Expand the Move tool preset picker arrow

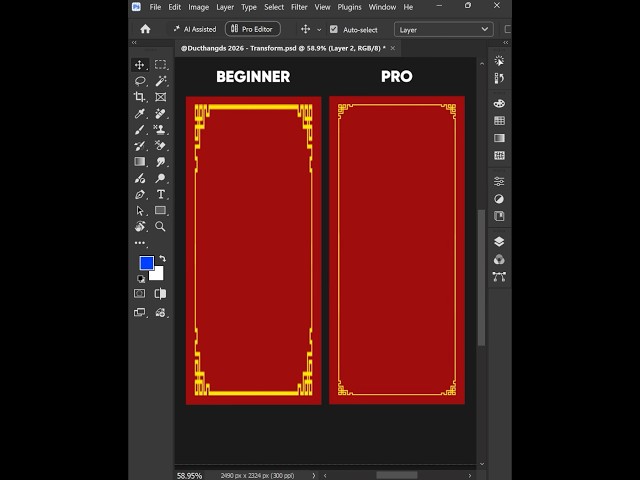pyautogui.click(x=319, y=30)
